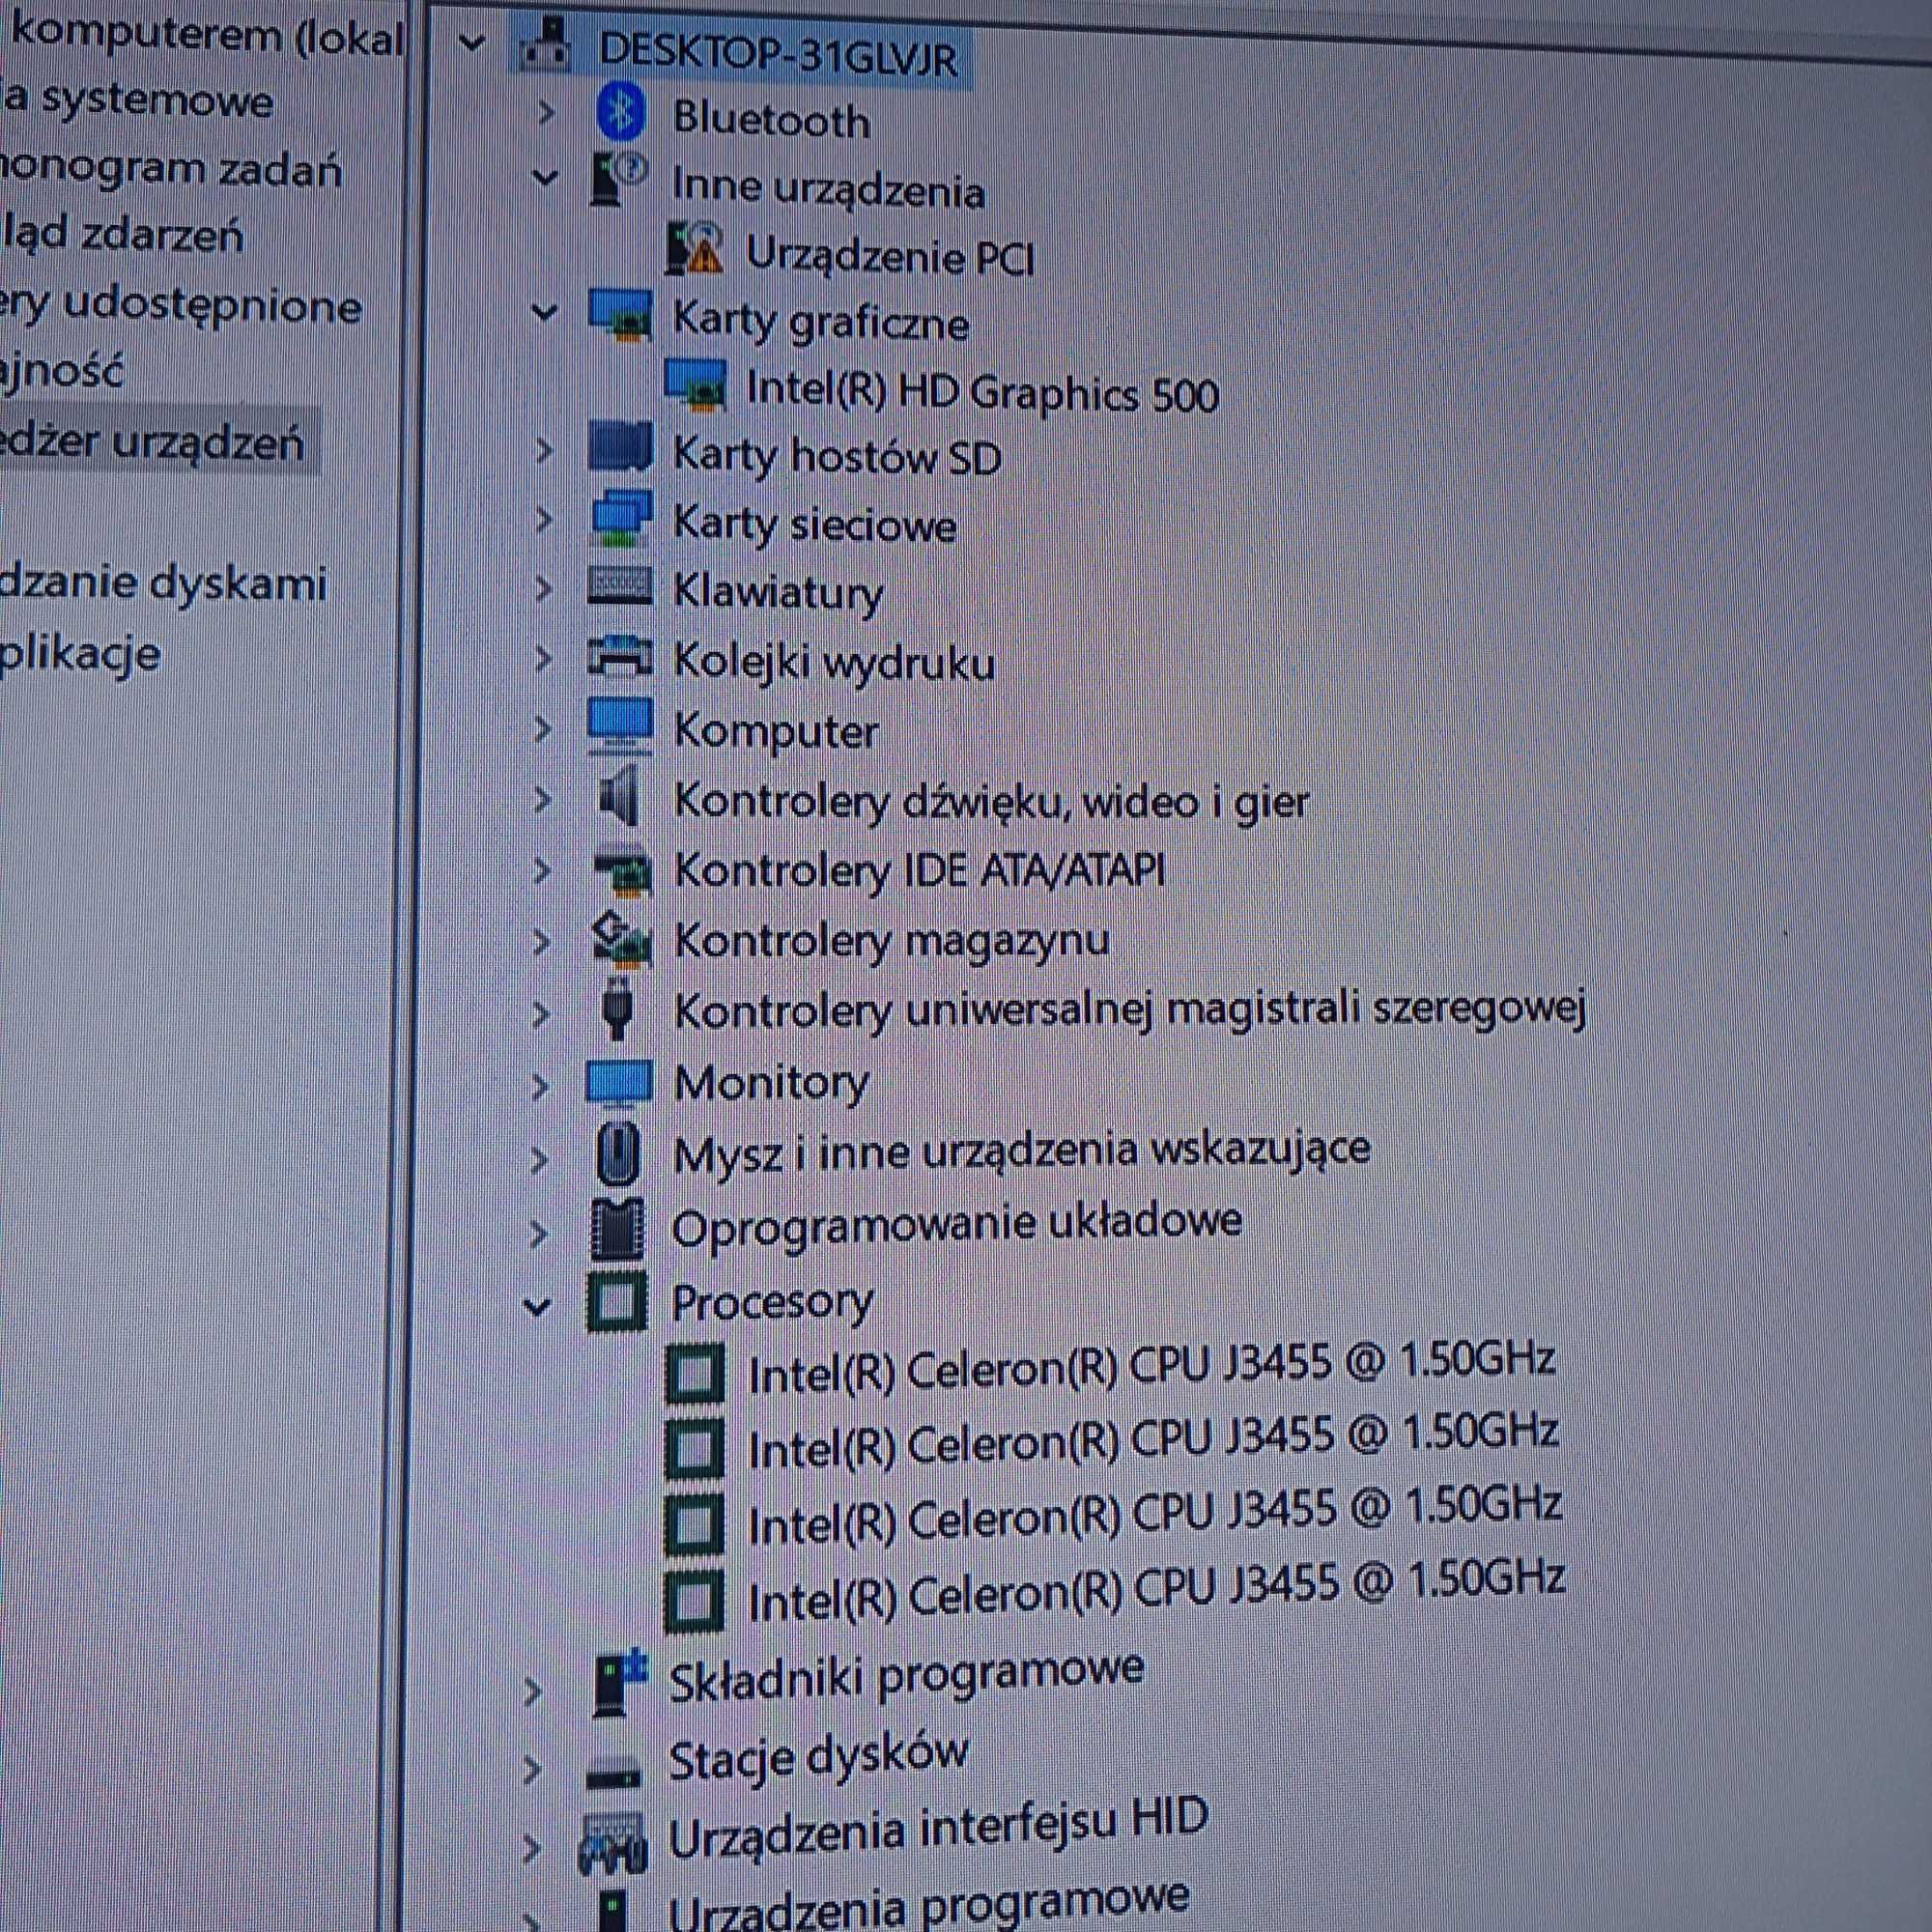Click the Bluetooth category icon
This screenshot has height=1932, width=1932.
click(x=620, y=113)
